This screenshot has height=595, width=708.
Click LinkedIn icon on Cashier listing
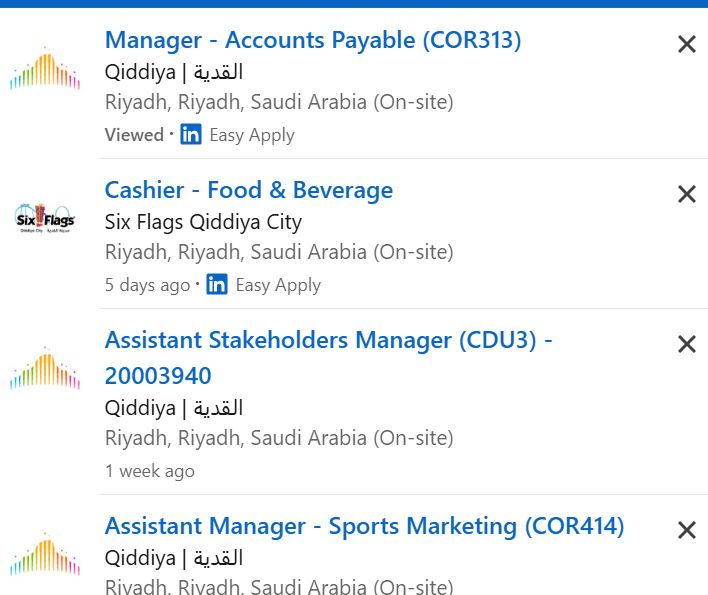click(x=217, y=284)
